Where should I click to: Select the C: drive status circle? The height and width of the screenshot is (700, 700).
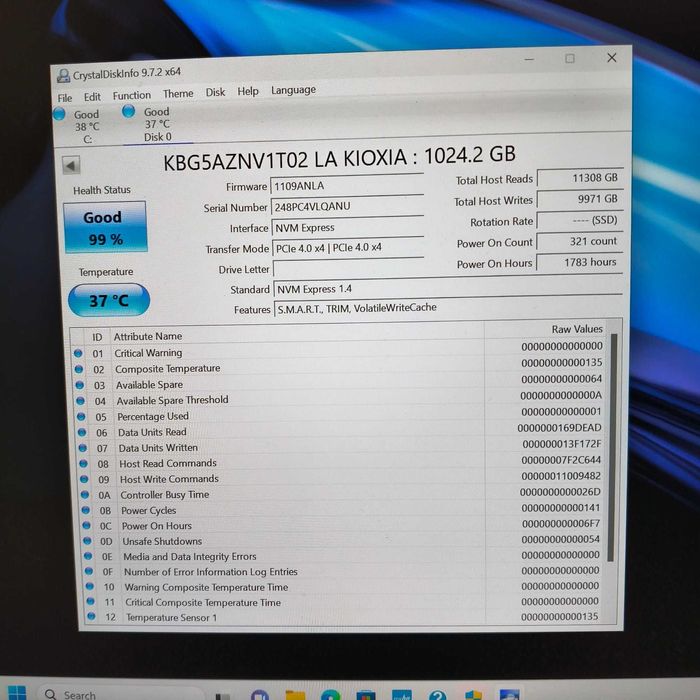point(59,114)
